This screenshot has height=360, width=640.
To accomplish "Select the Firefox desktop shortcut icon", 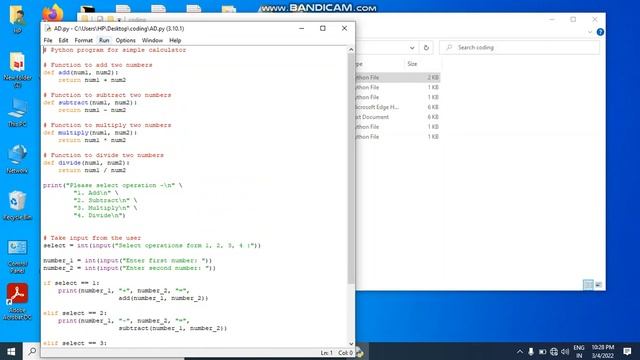I will 53,14.
